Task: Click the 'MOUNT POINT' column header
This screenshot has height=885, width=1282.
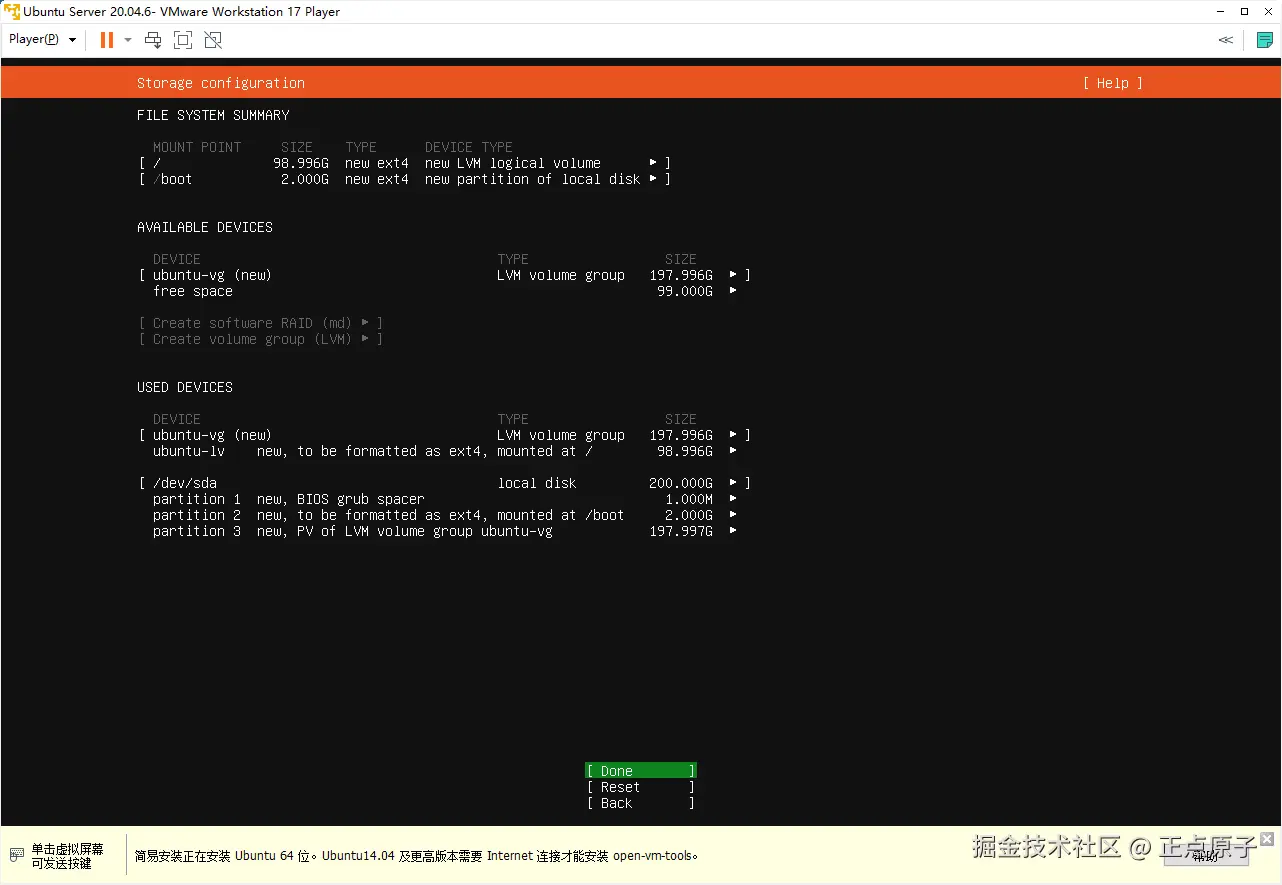Action: click(197, 147)
